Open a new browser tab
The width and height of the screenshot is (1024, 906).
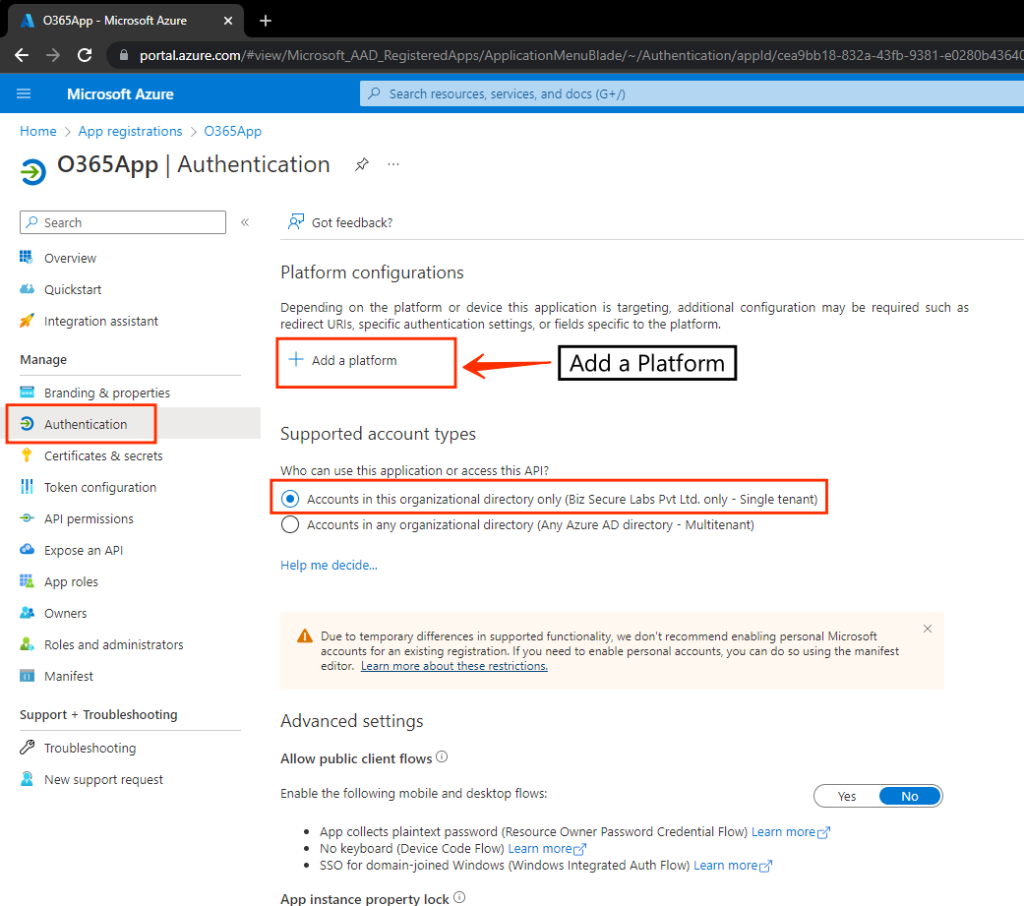coord(265,20)
